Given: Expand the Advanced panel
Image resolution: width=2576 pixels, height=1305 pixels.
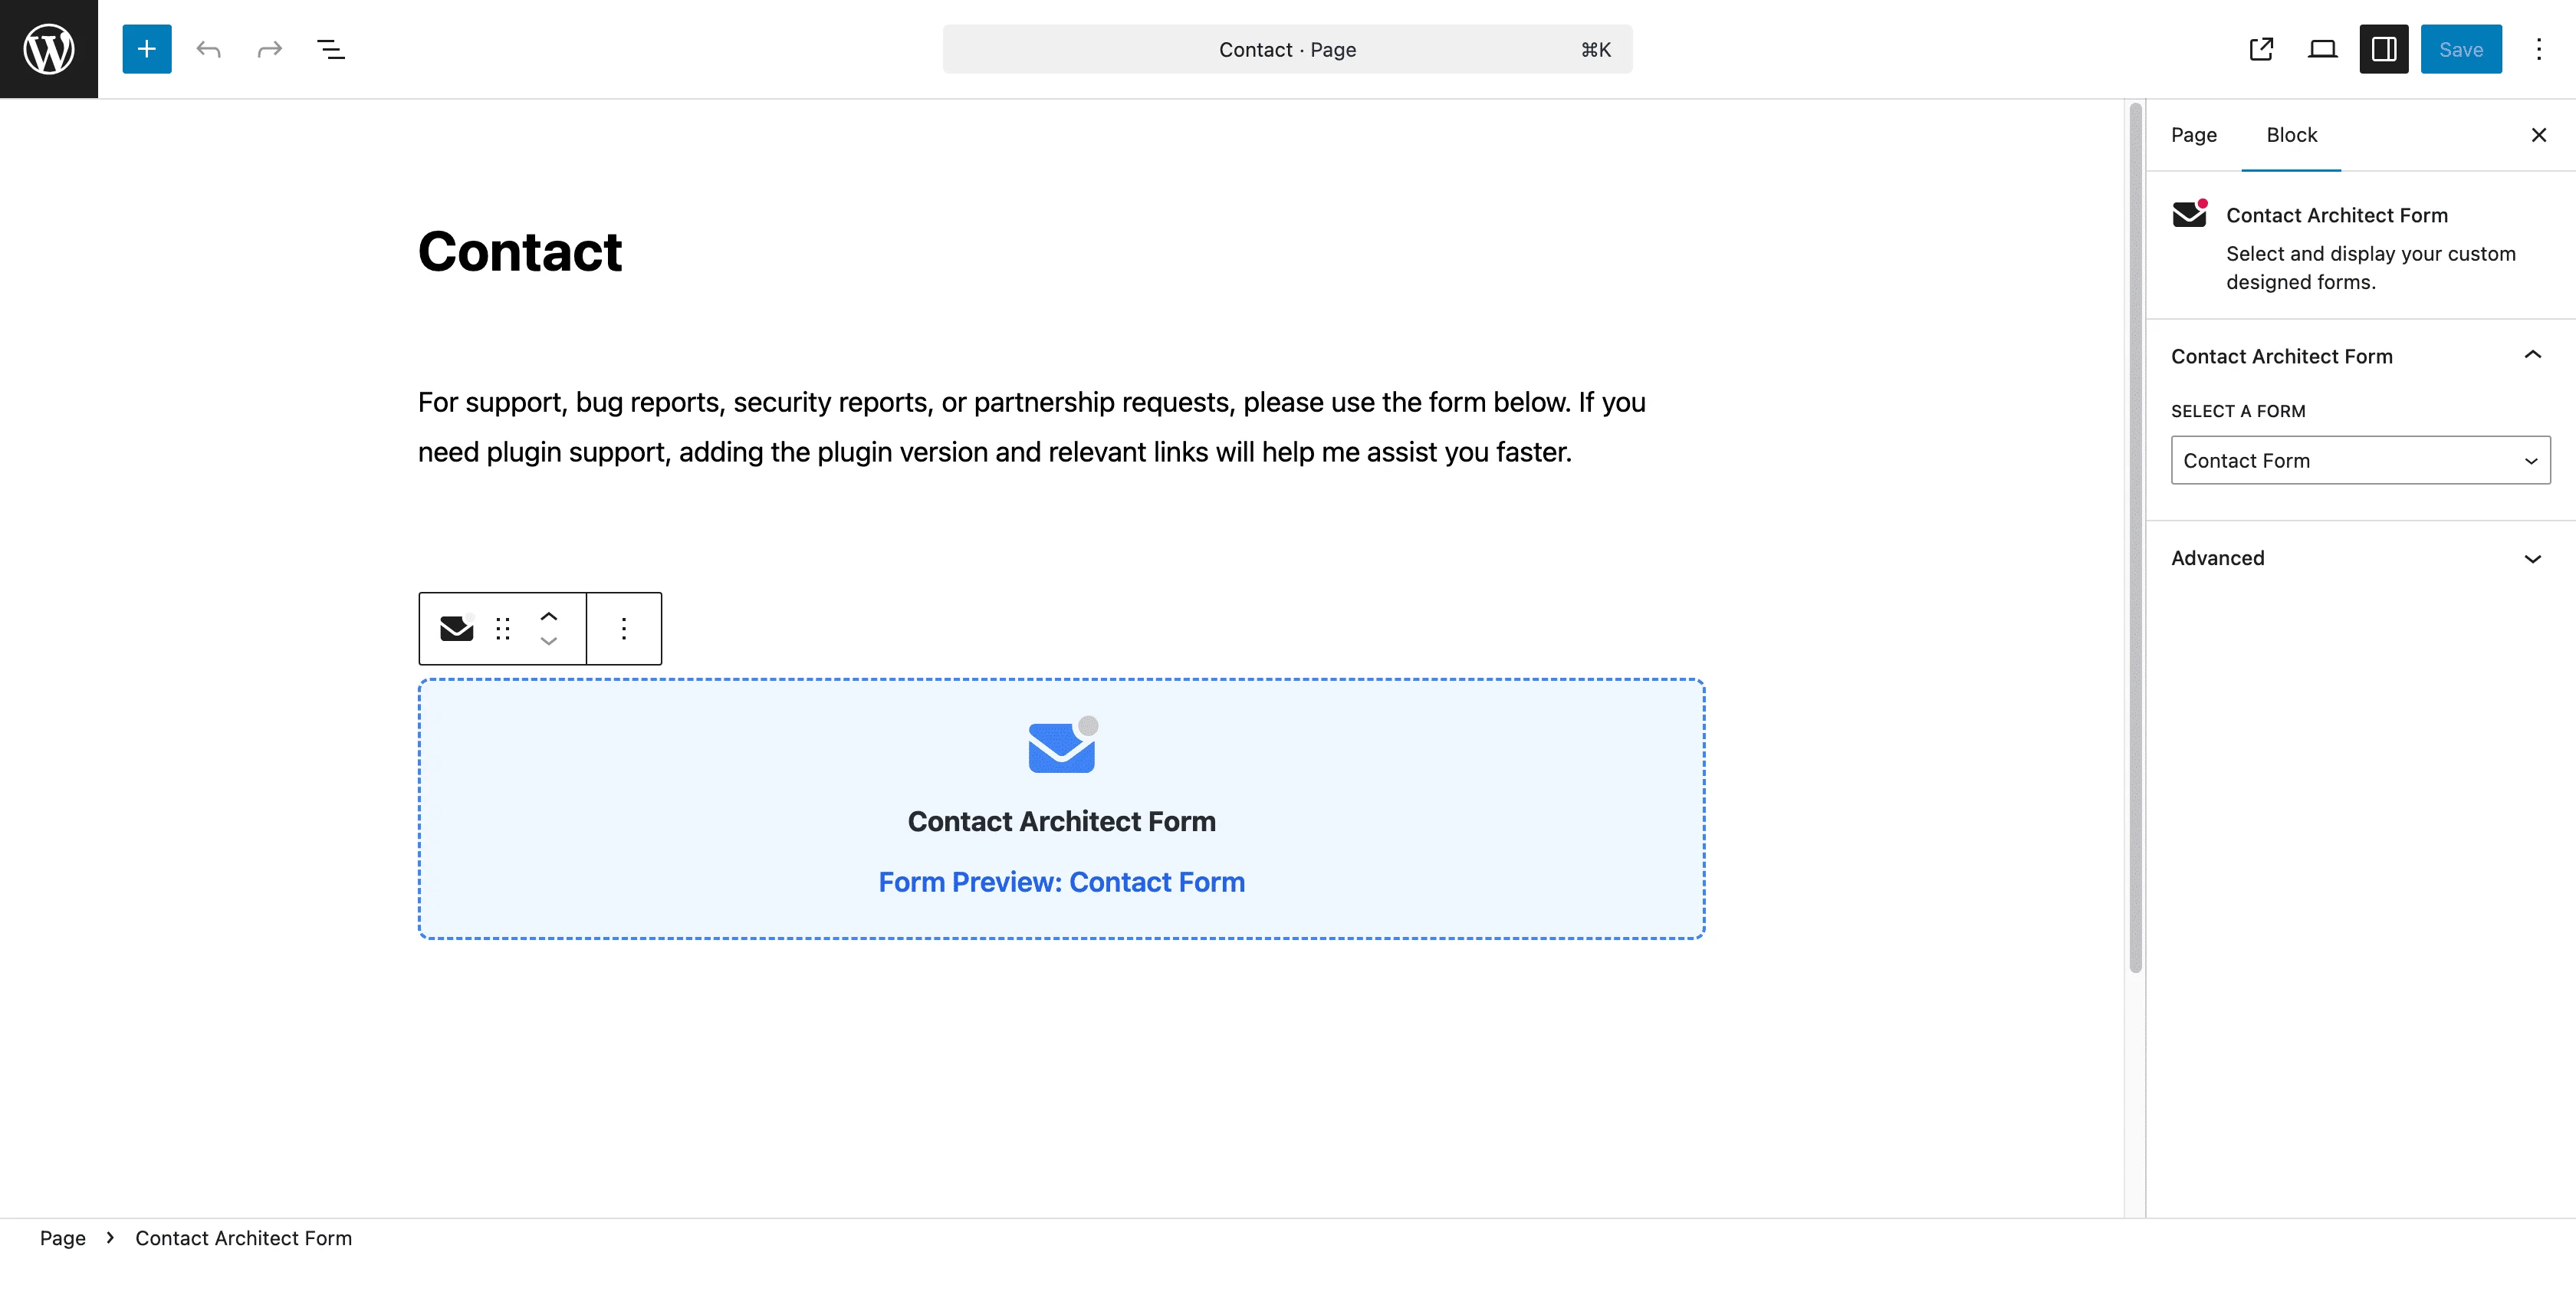Looking at the screenshot, I should pos(2532,558).
